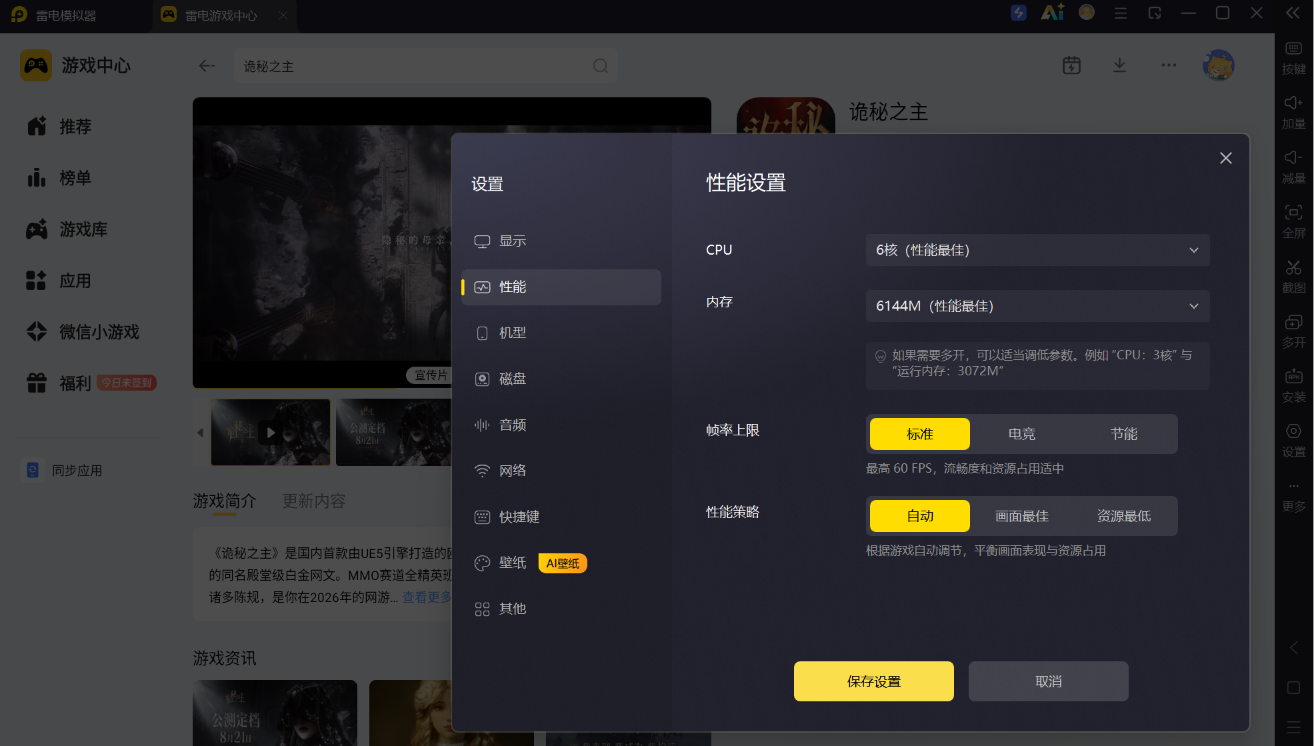Choose 画面最佳 performance strategy
The height and width of the screenshot is (746, 1314).
tap(1022, 516)
